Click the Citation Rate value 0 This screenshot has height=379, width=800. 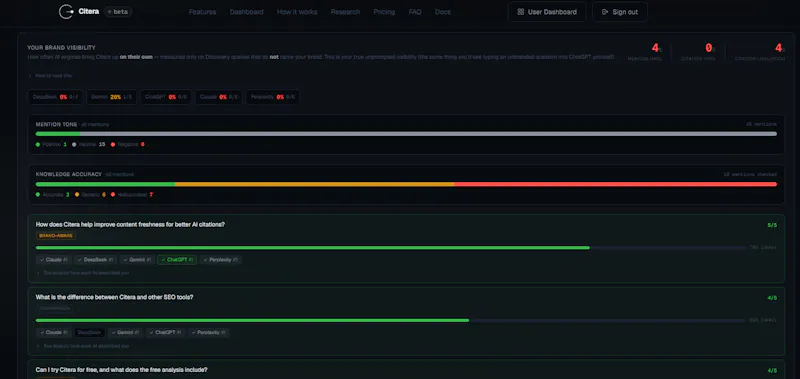[709, 48]
